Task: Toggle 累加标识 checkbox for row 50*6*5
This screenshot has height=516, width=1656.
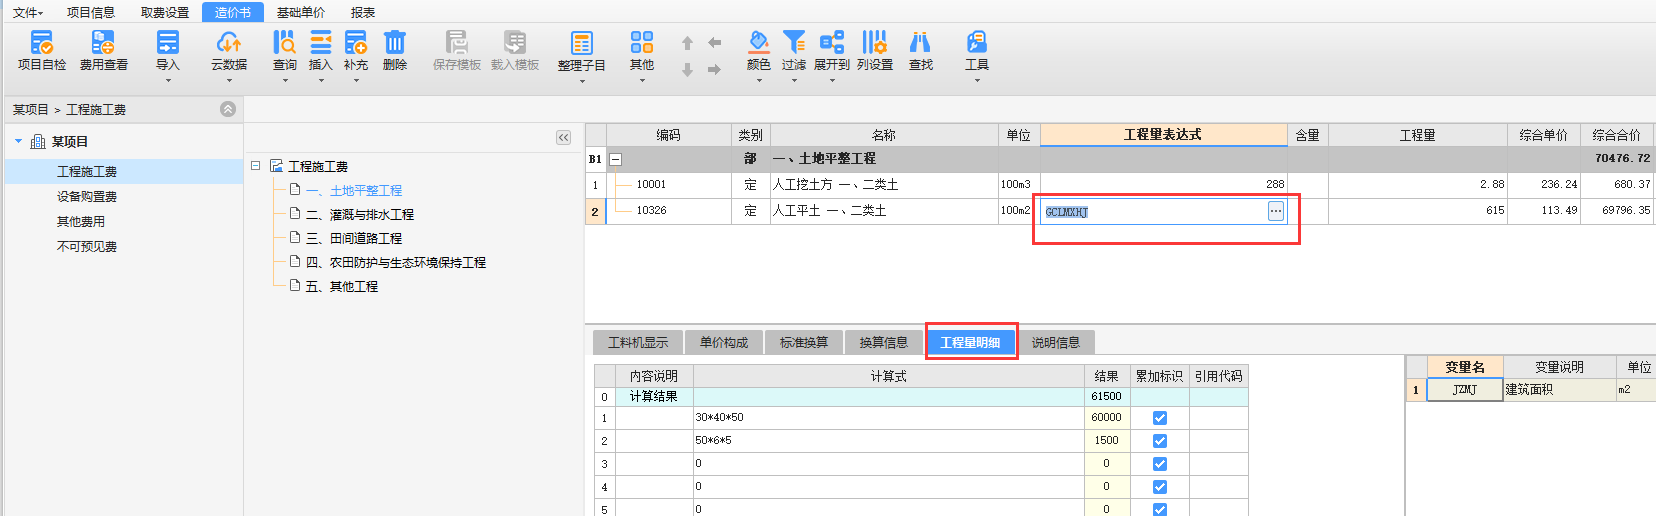Action: pos(1159,441)
